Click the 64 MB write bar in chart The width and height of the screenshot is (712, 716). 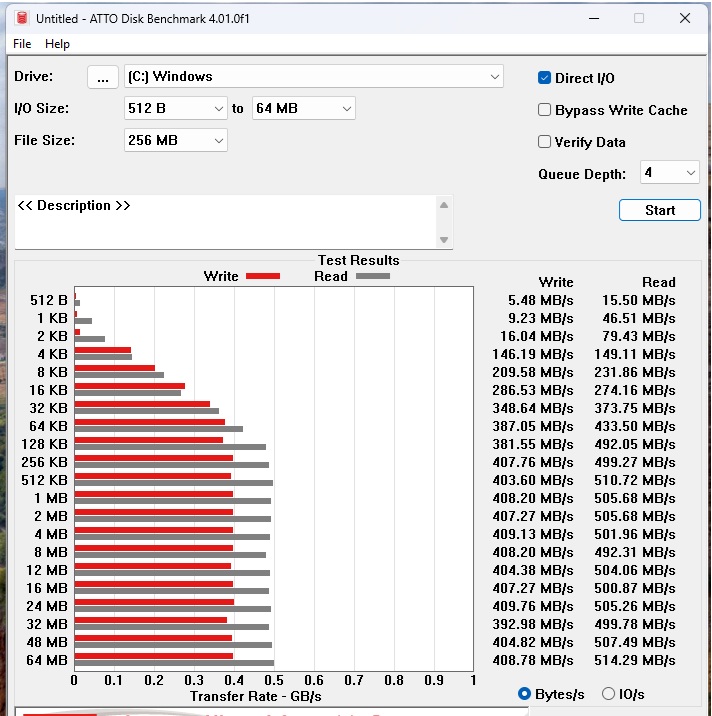click(x=154, y=656)
